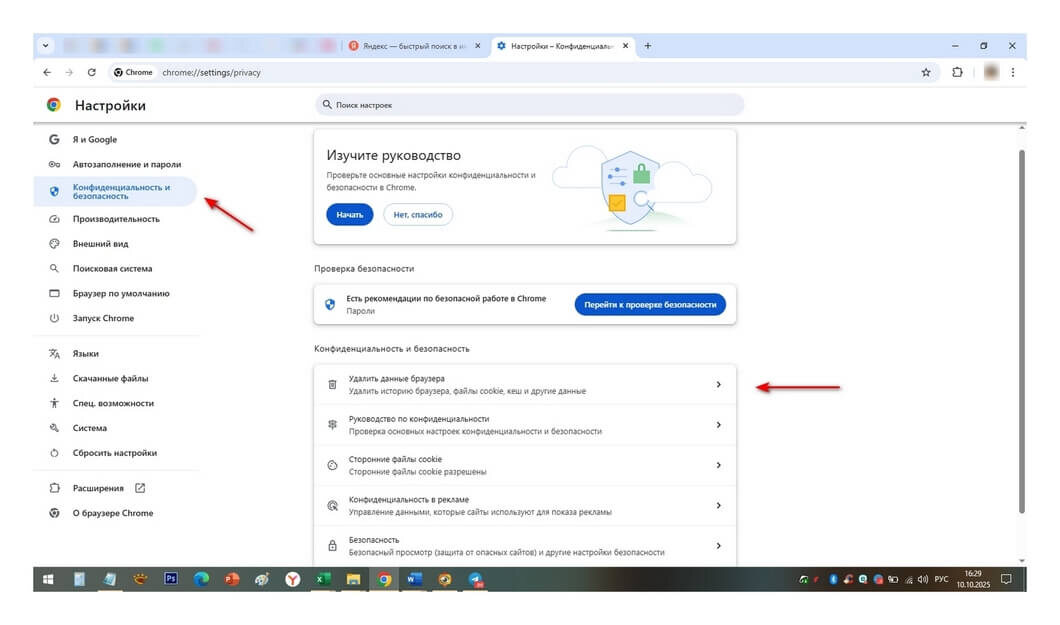This screenshot has height=625, width=1060.
Task: Click the accessibility icon for Спец. возможности
Action: (54, 403)
